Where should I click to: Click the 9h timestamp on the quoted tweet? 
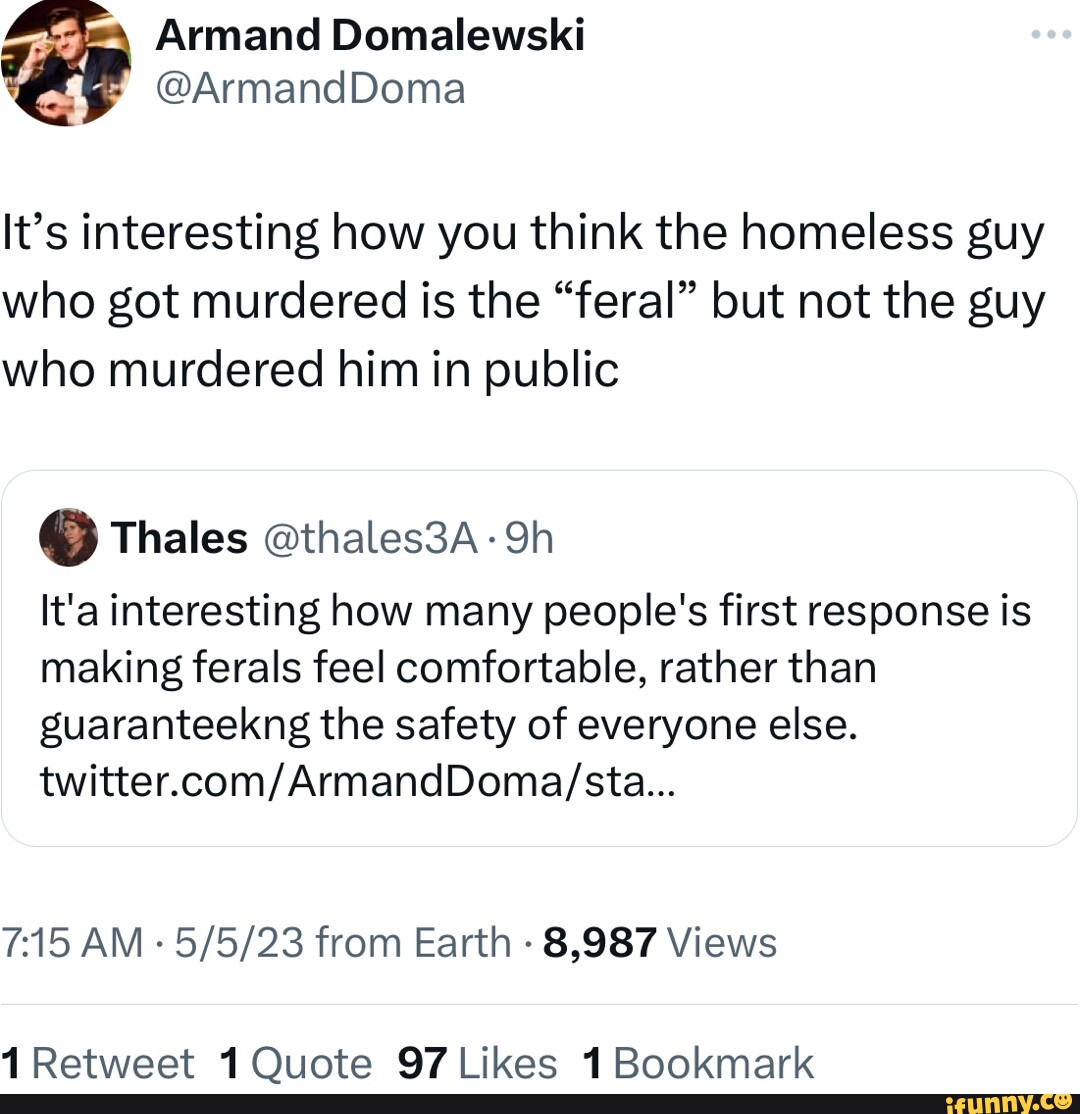528,539
